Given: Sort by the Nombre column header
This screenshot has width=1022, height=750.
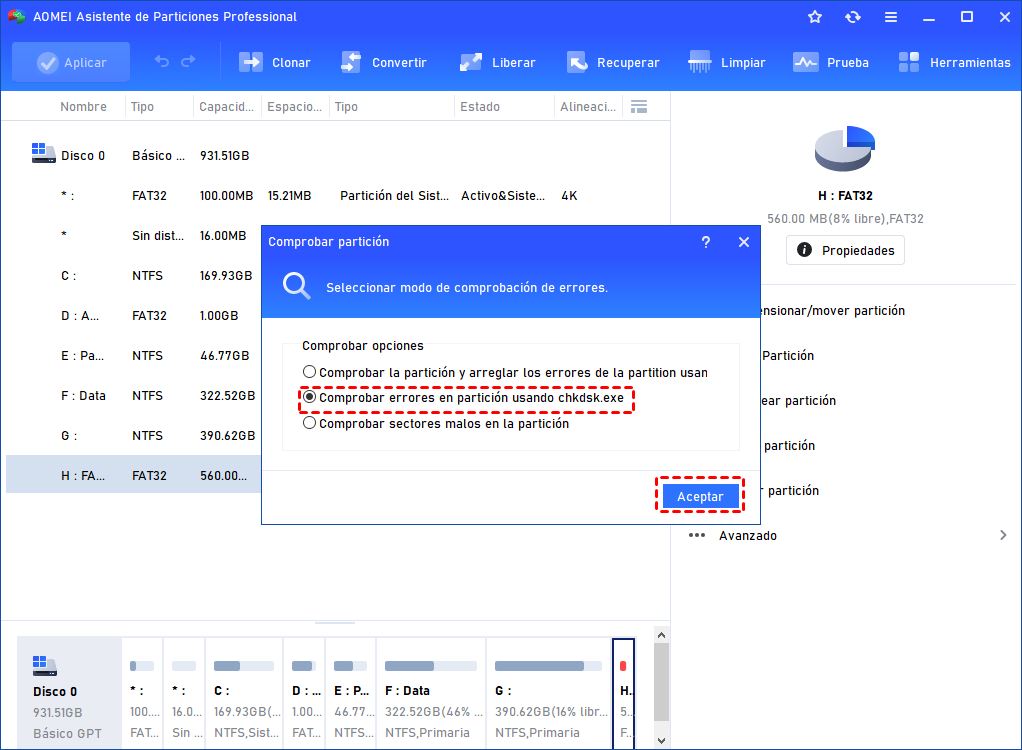Looking at the screenshot, I should pyautogui.click(x=83, y=107).
